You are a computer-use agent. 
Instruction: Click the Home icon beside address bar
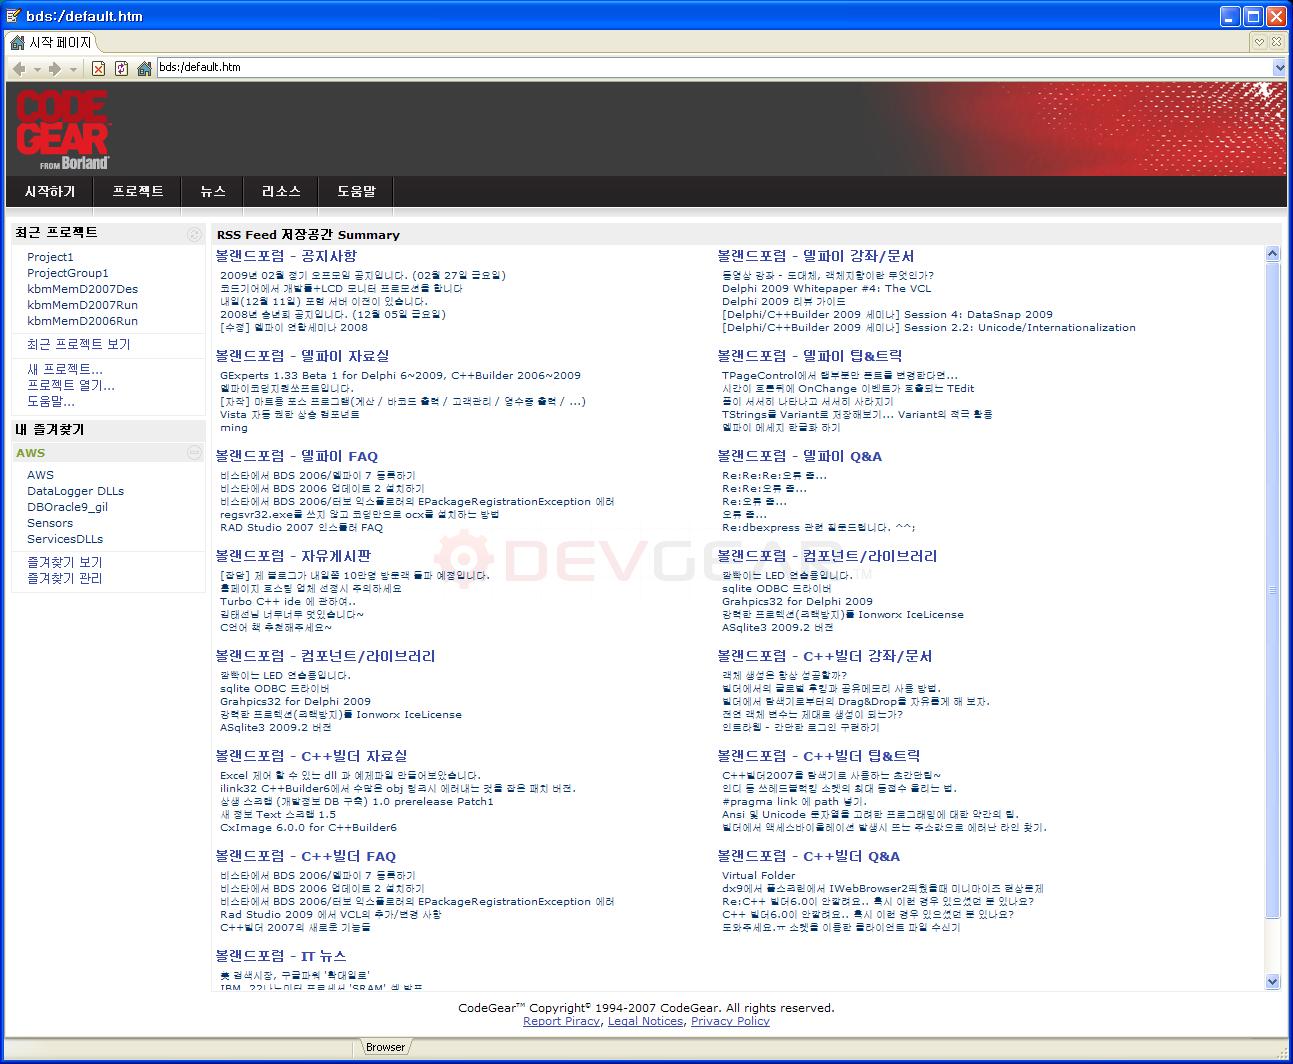(x=144, y=68)
